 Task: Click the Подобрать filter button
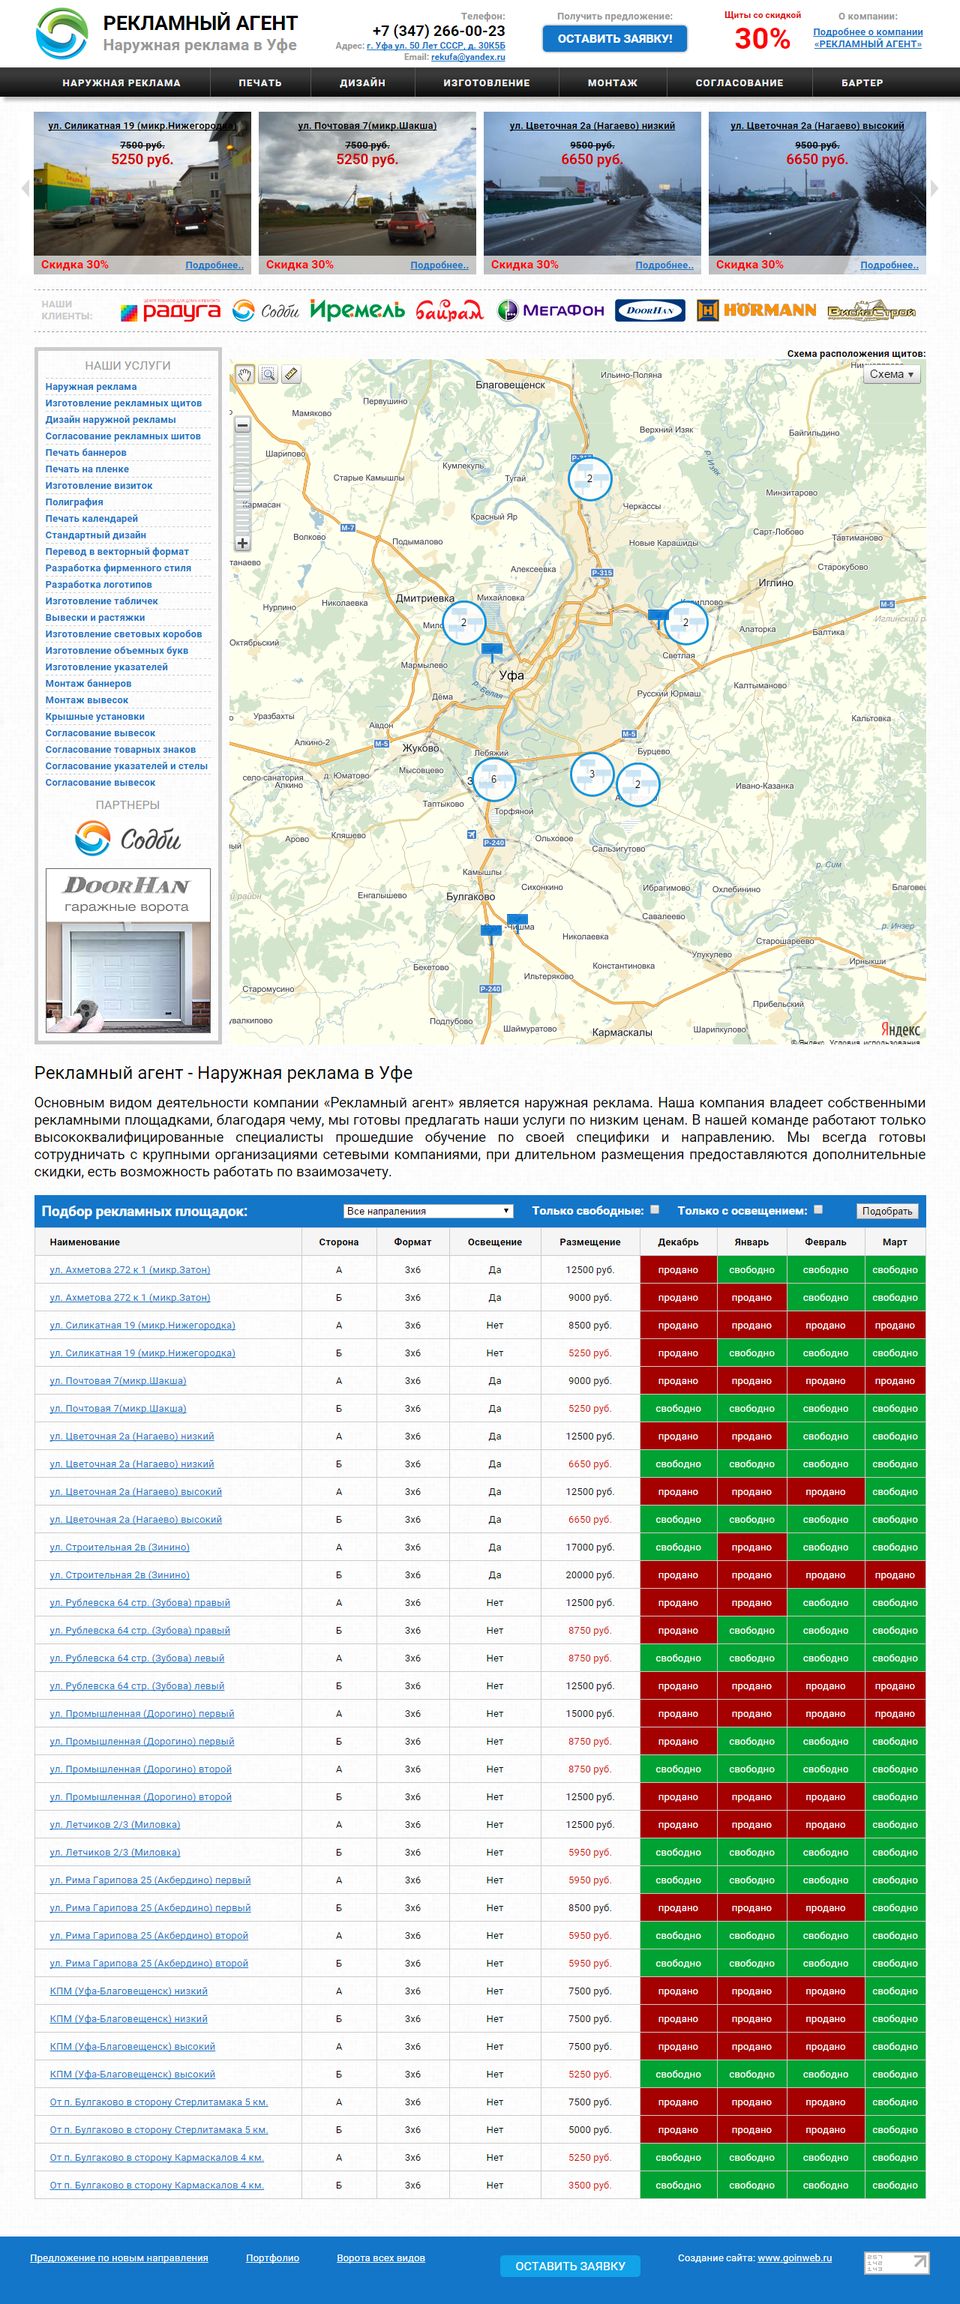coord(888,1211)
